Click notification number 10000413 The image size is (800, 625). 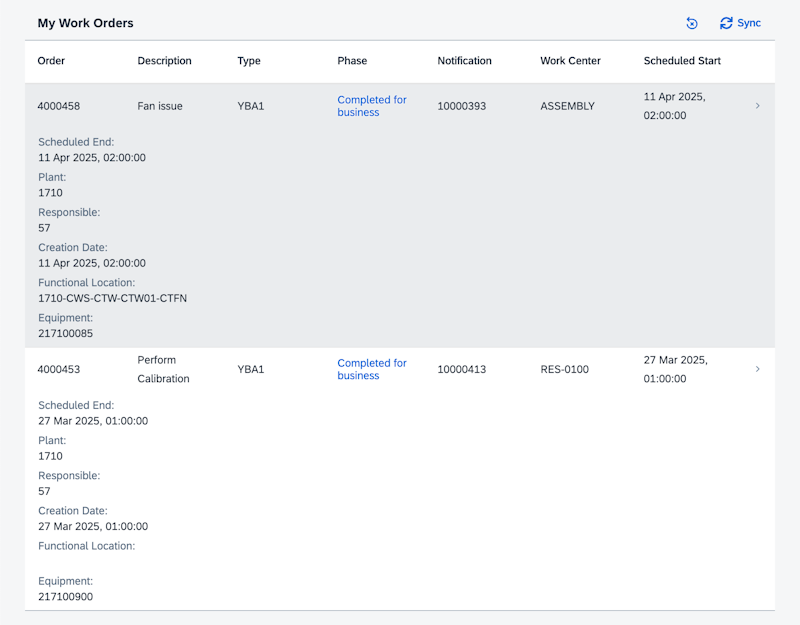pyautogui.click(x=461, y=369)
